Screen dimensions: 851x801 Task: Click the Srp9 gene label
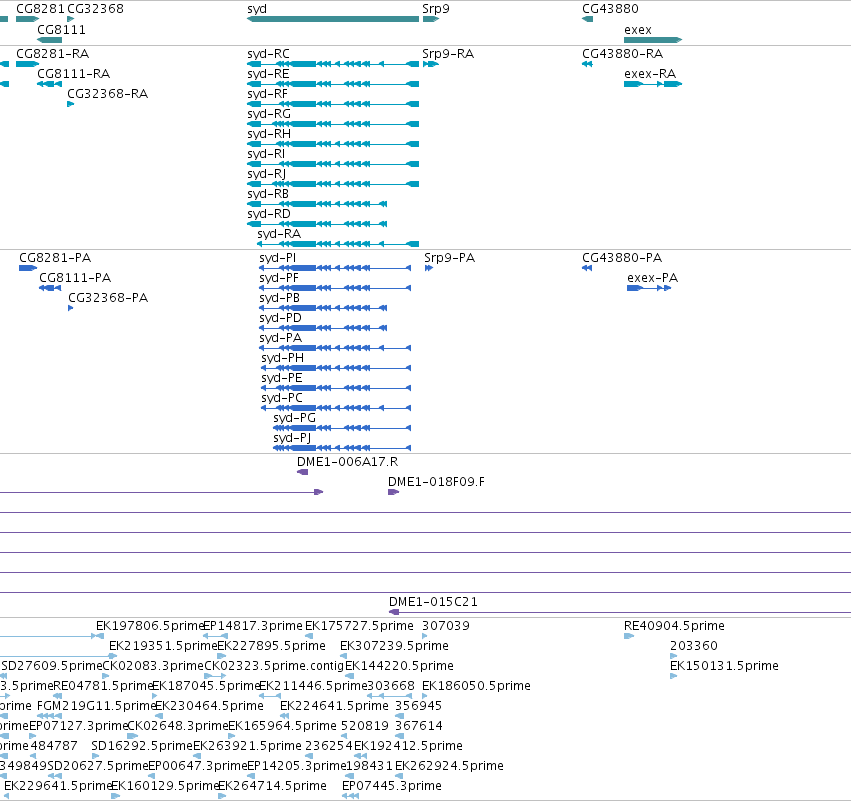pyautogui.click(x=436, y=9)
